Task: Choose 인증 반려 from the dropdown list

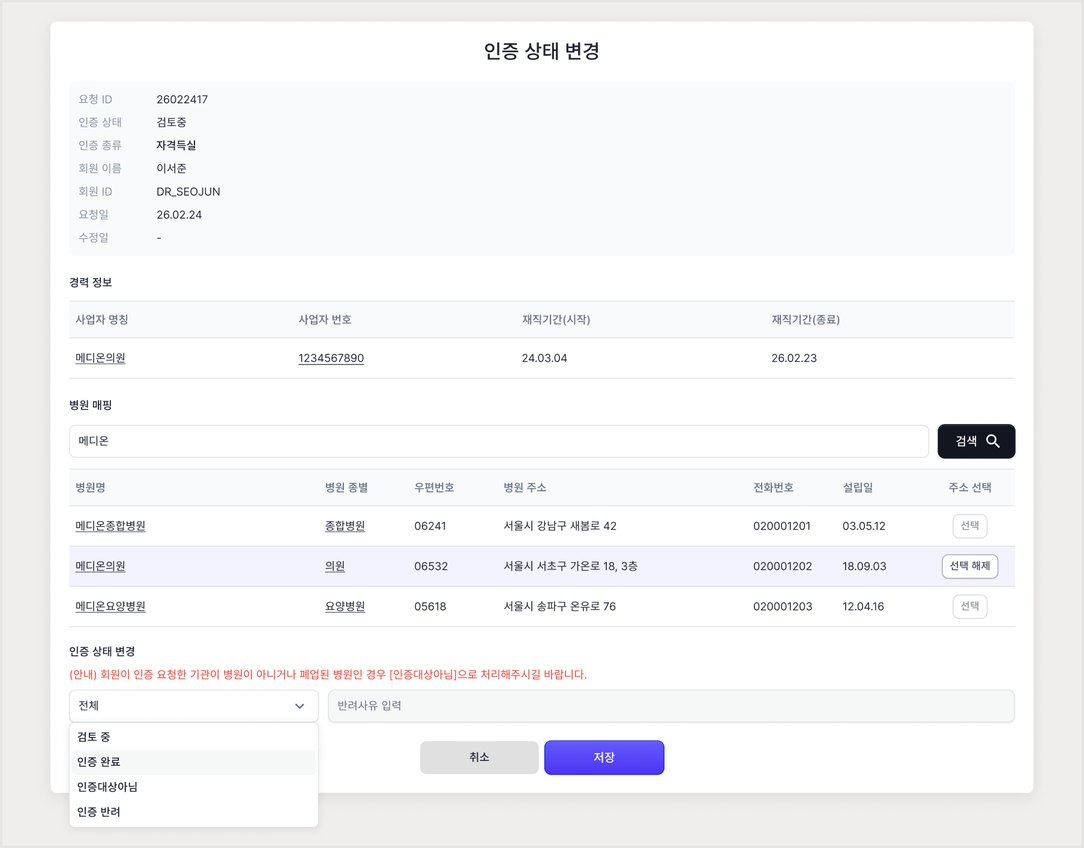Action: click(x=194, y=811)
